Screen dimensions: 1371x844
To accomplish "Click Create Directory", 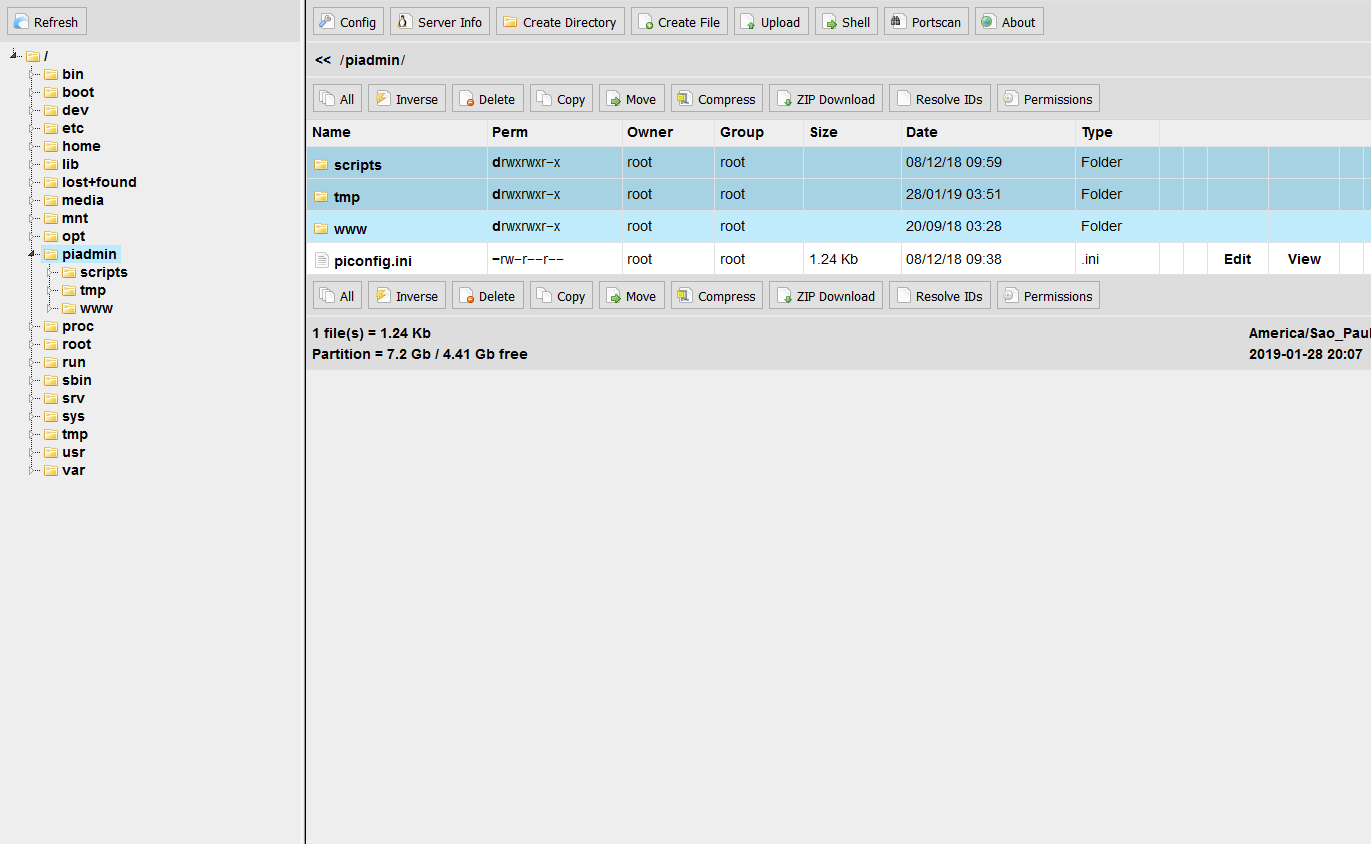I will point(560,22).
